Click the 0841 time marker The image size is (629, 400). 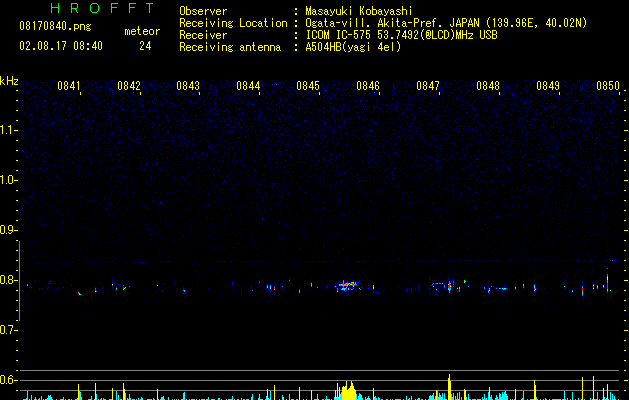coord(69,86)
